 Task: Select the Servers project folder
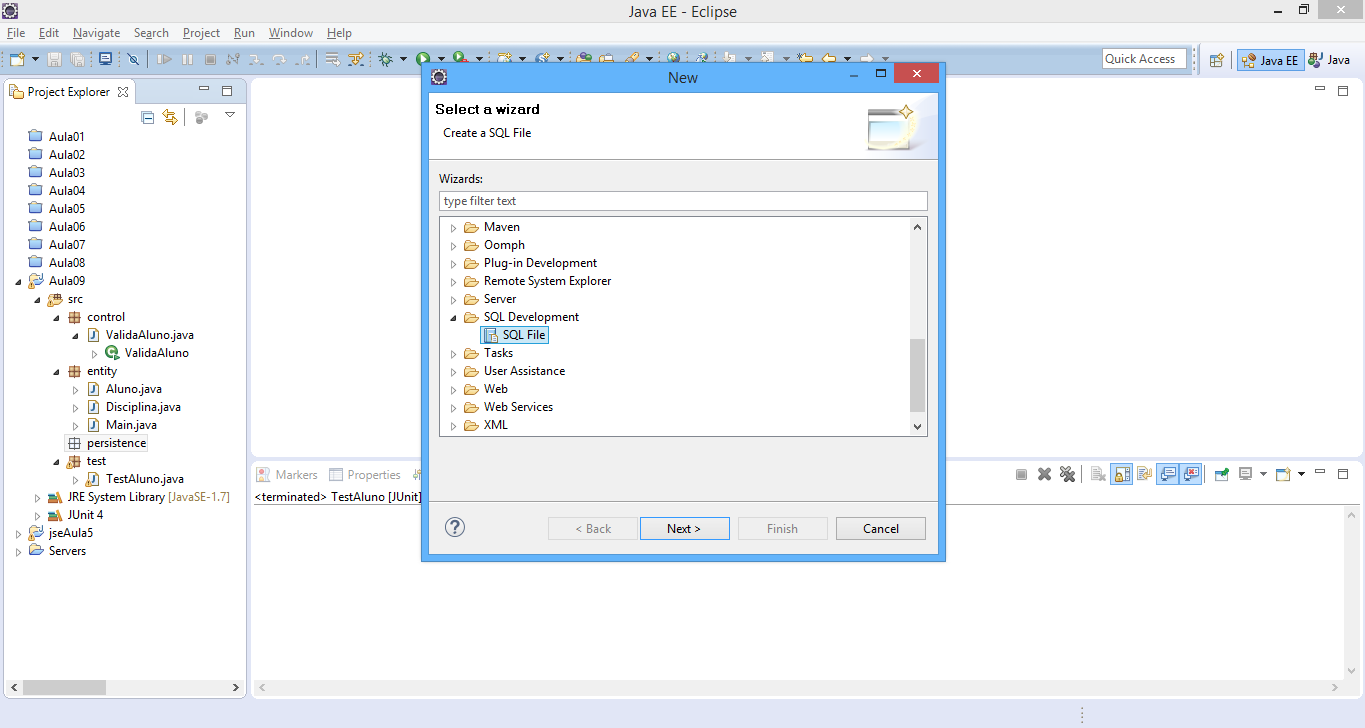pos(57,551)
